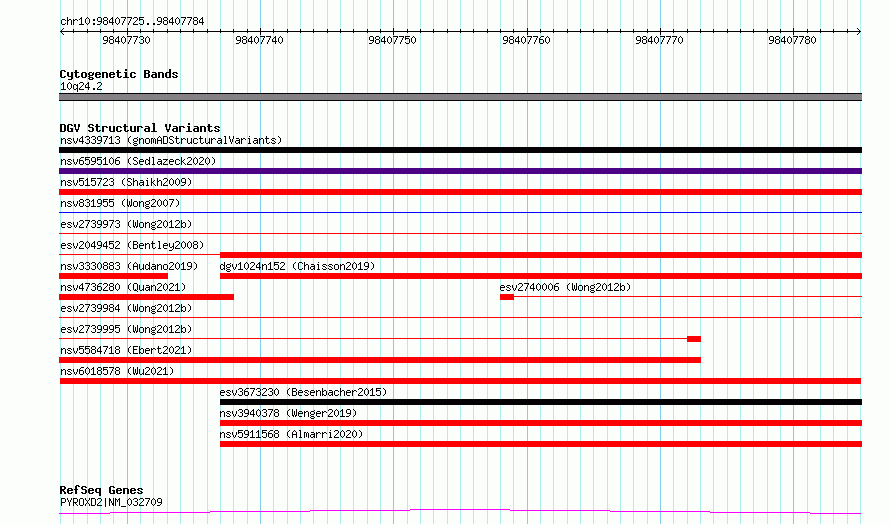Click the gray 10q24.2 cytogenetic band bar
This screenshot has width=890, height=524.
click(x=460, y=97)
